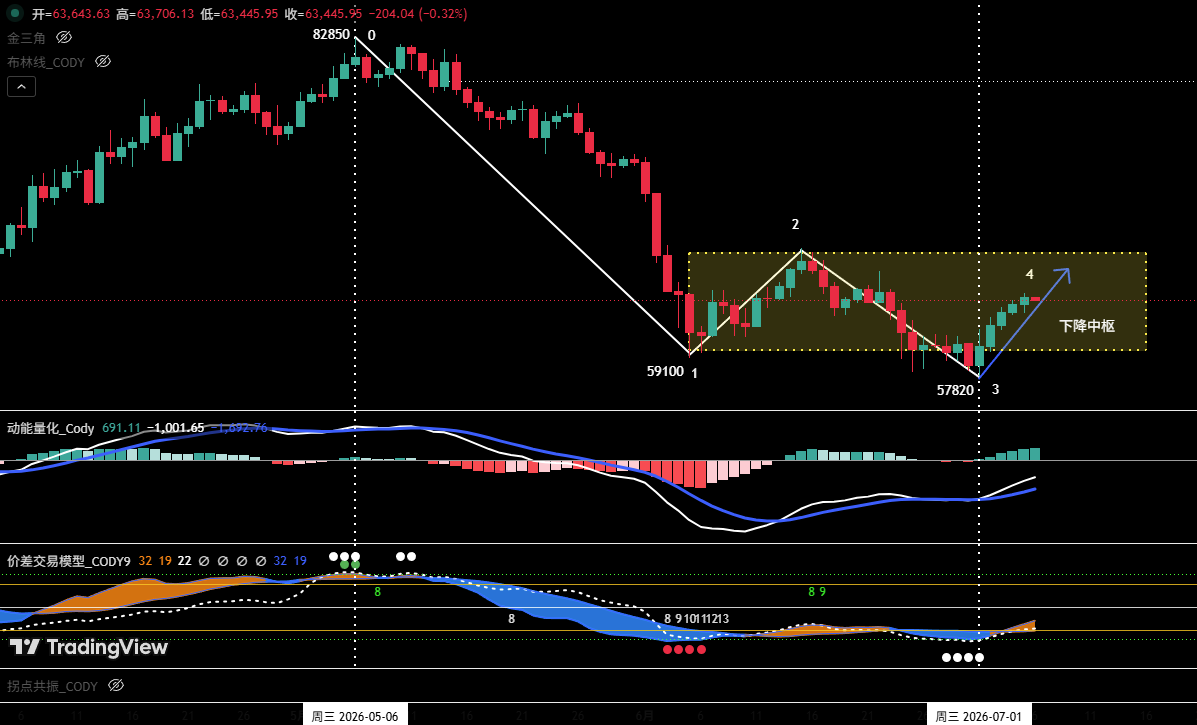The width and height of the screenshot is (1197, 725).
Task: Click the 下降中枢 text label
Action: pos(1087,326)
